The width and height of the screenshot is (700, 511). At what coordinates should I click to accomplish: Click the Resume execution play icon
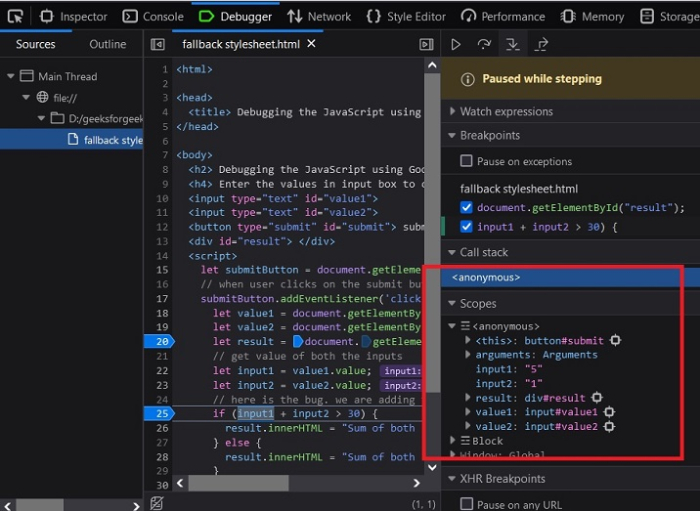(456, 45)
